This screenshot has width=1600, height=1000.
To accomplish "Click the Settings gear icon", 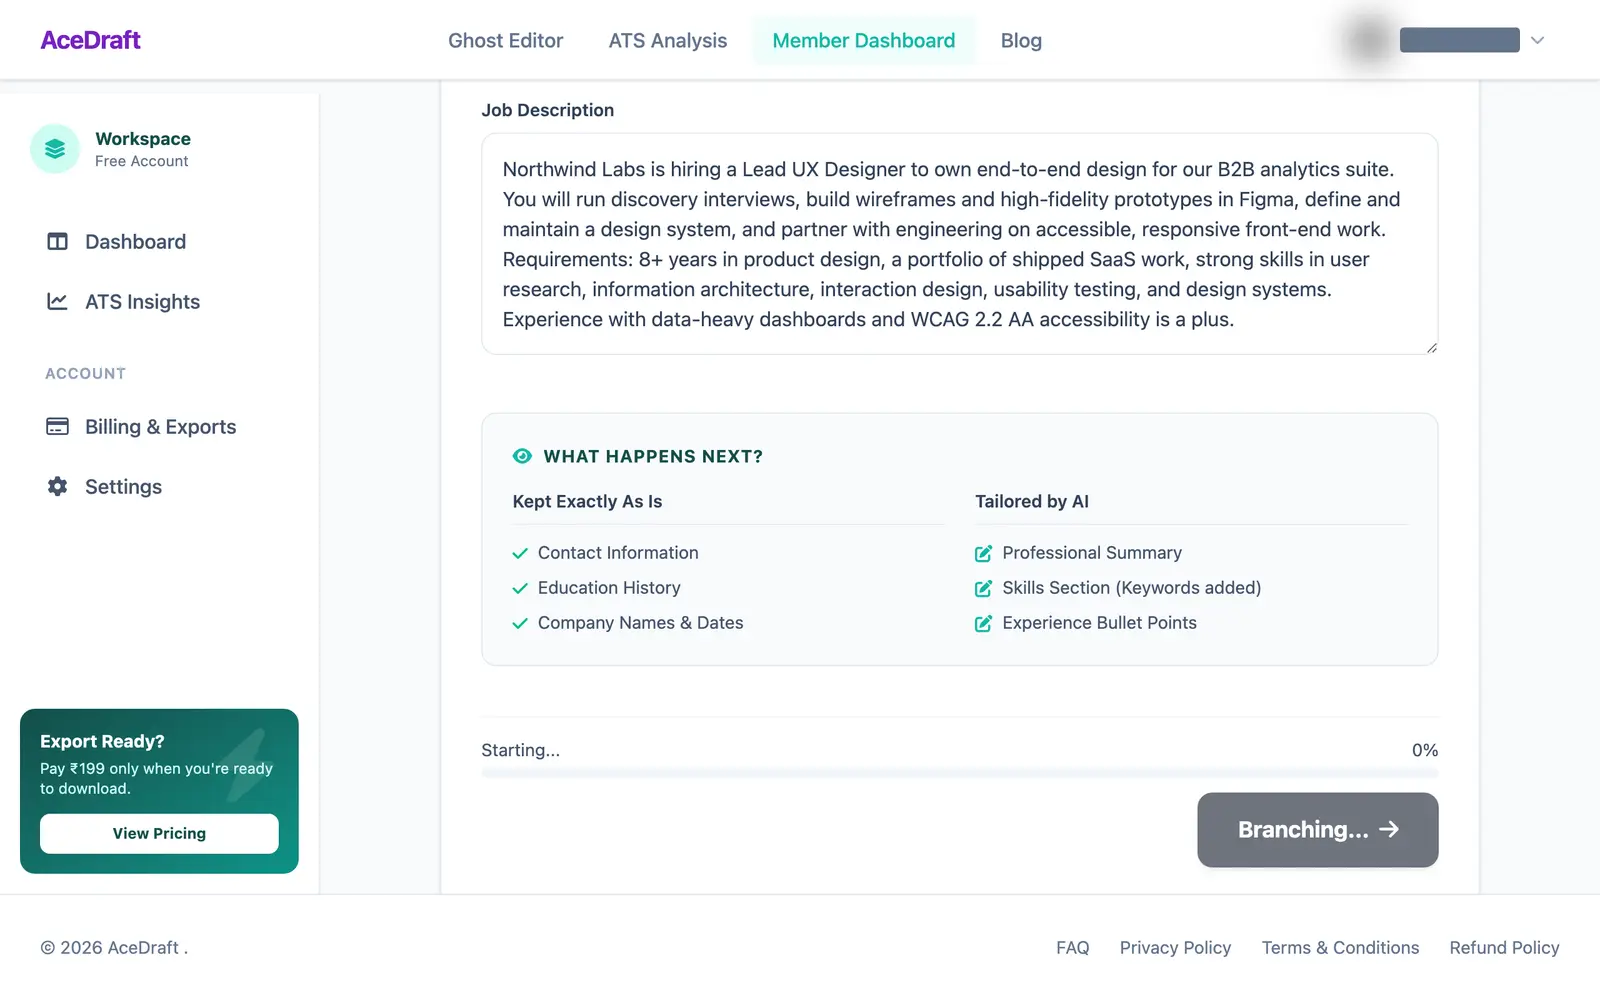I will tap(58, 487).
